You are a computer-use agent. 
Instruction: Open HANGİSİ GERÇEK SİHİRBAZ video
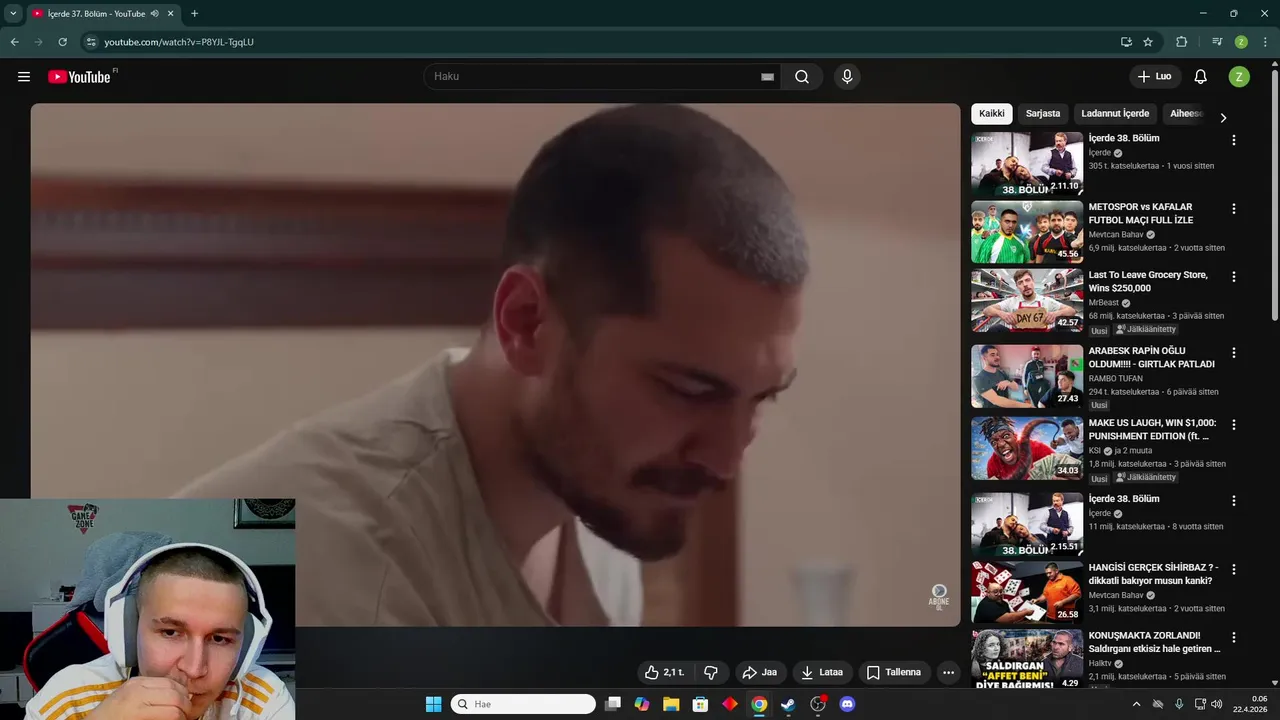[x=1153, y=574]
